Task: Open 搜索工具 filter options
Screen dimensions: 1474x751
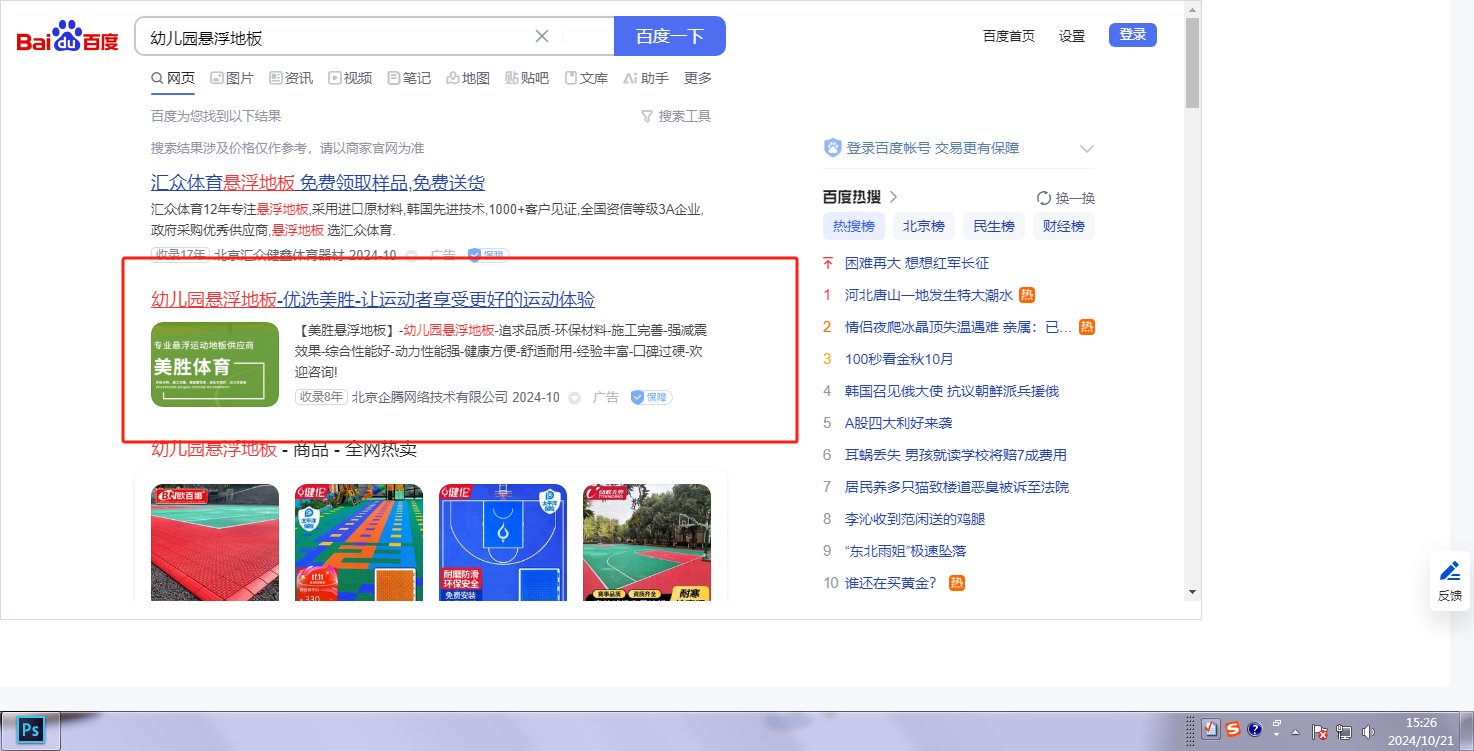Action: tap(676, 116)
